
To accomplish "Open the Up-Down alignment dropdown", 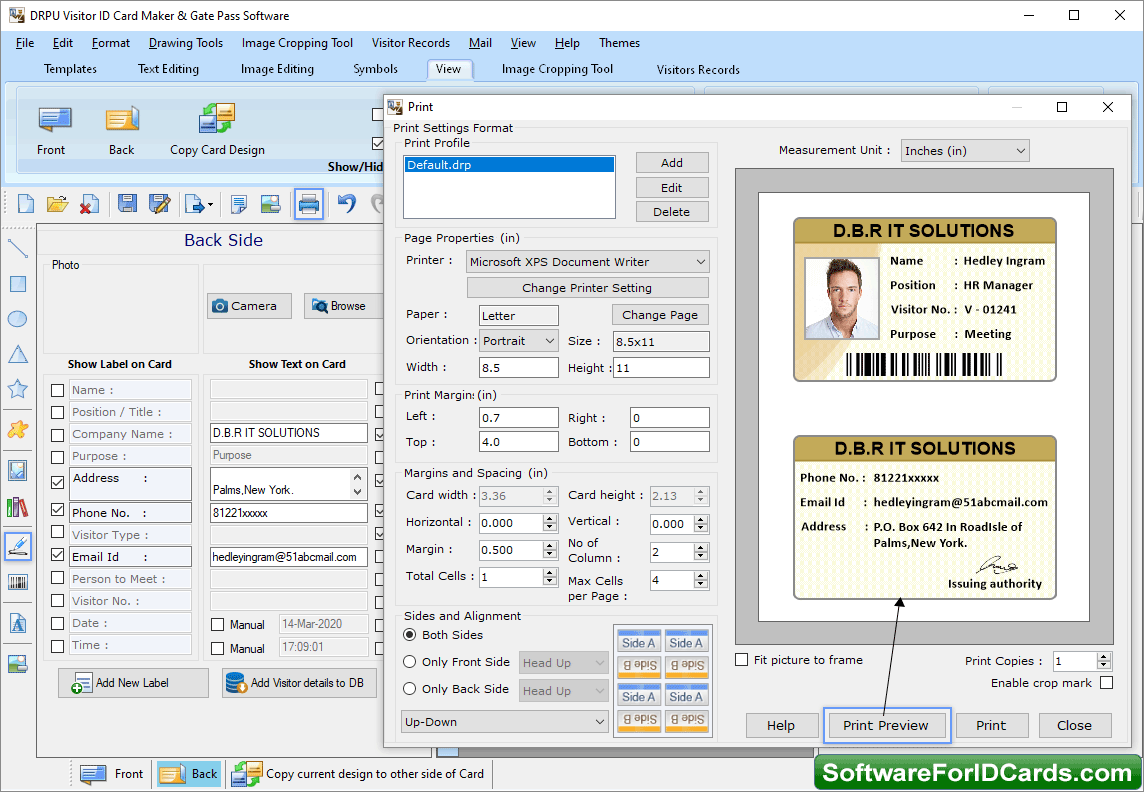I will pyautogui.click(x=504, y=722).
